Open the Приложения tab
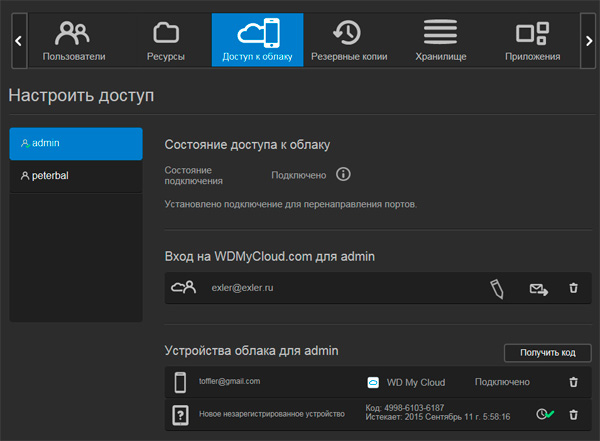The image size is (600, 441). (532, 41)
